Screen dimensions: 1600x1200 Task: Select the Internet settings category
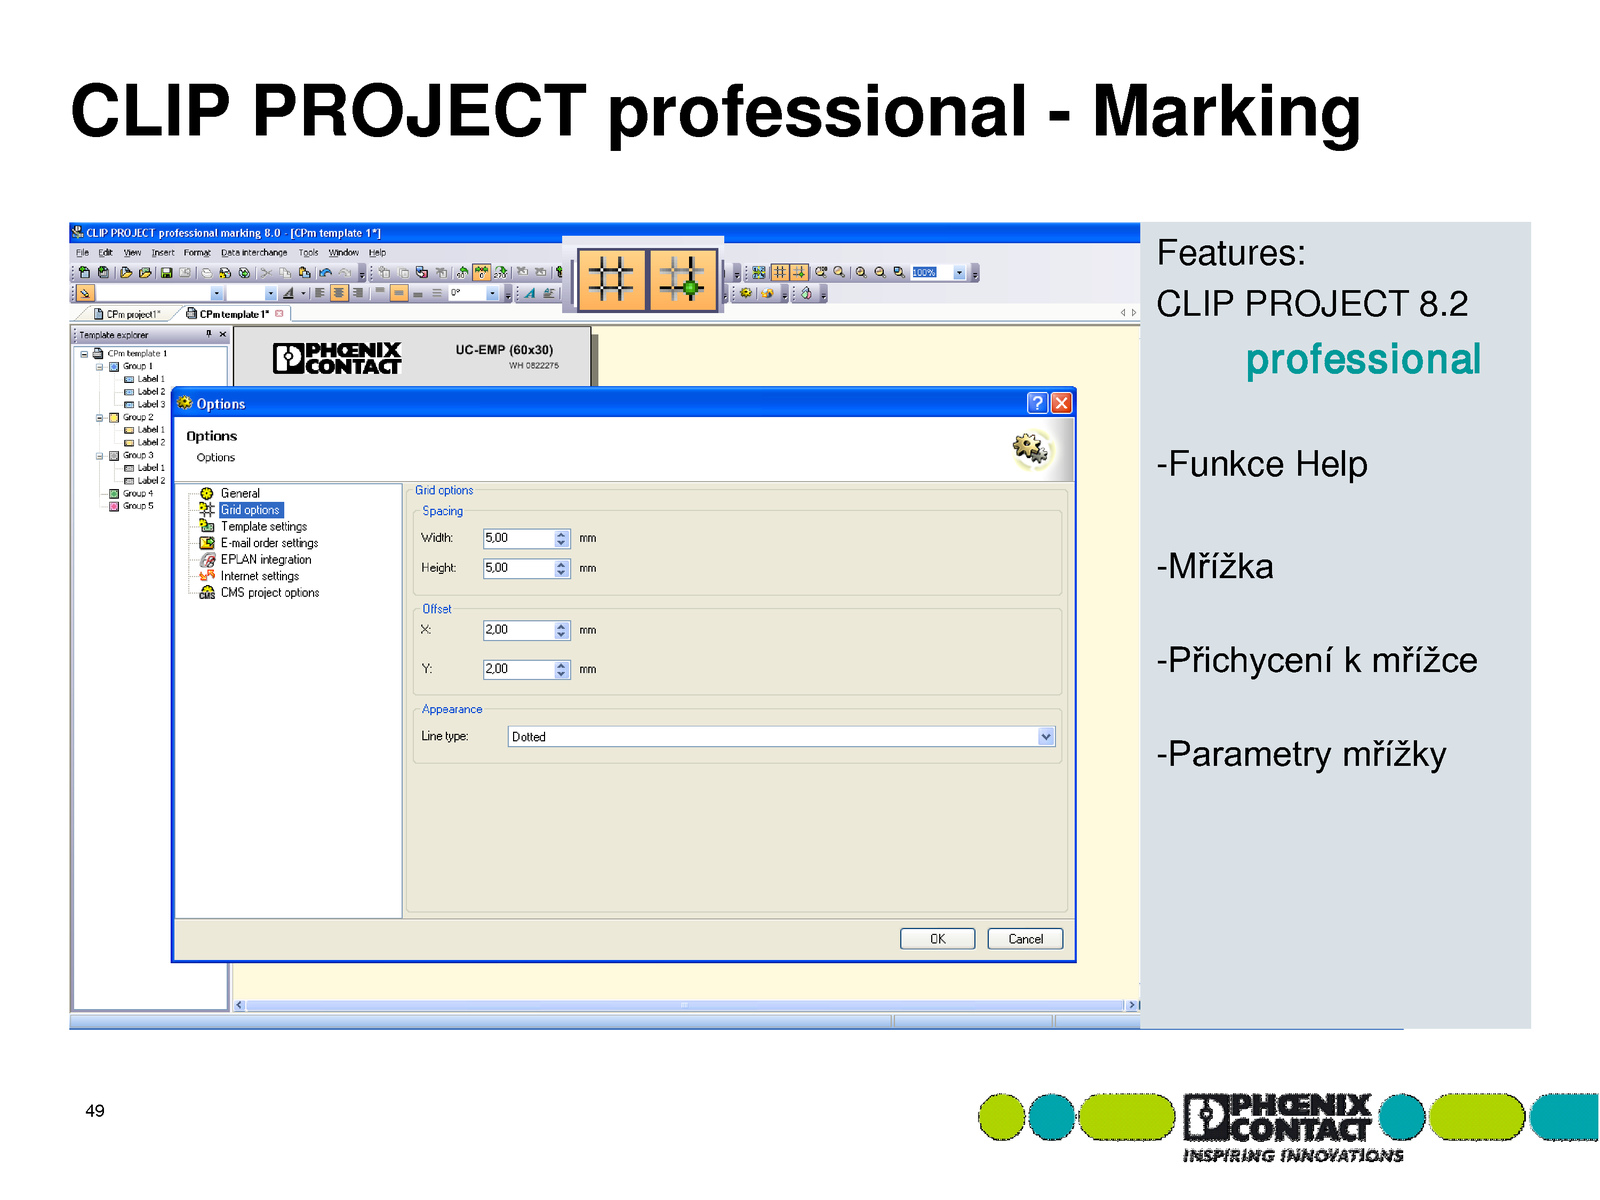pyautogui.click(x=260, y=576)
